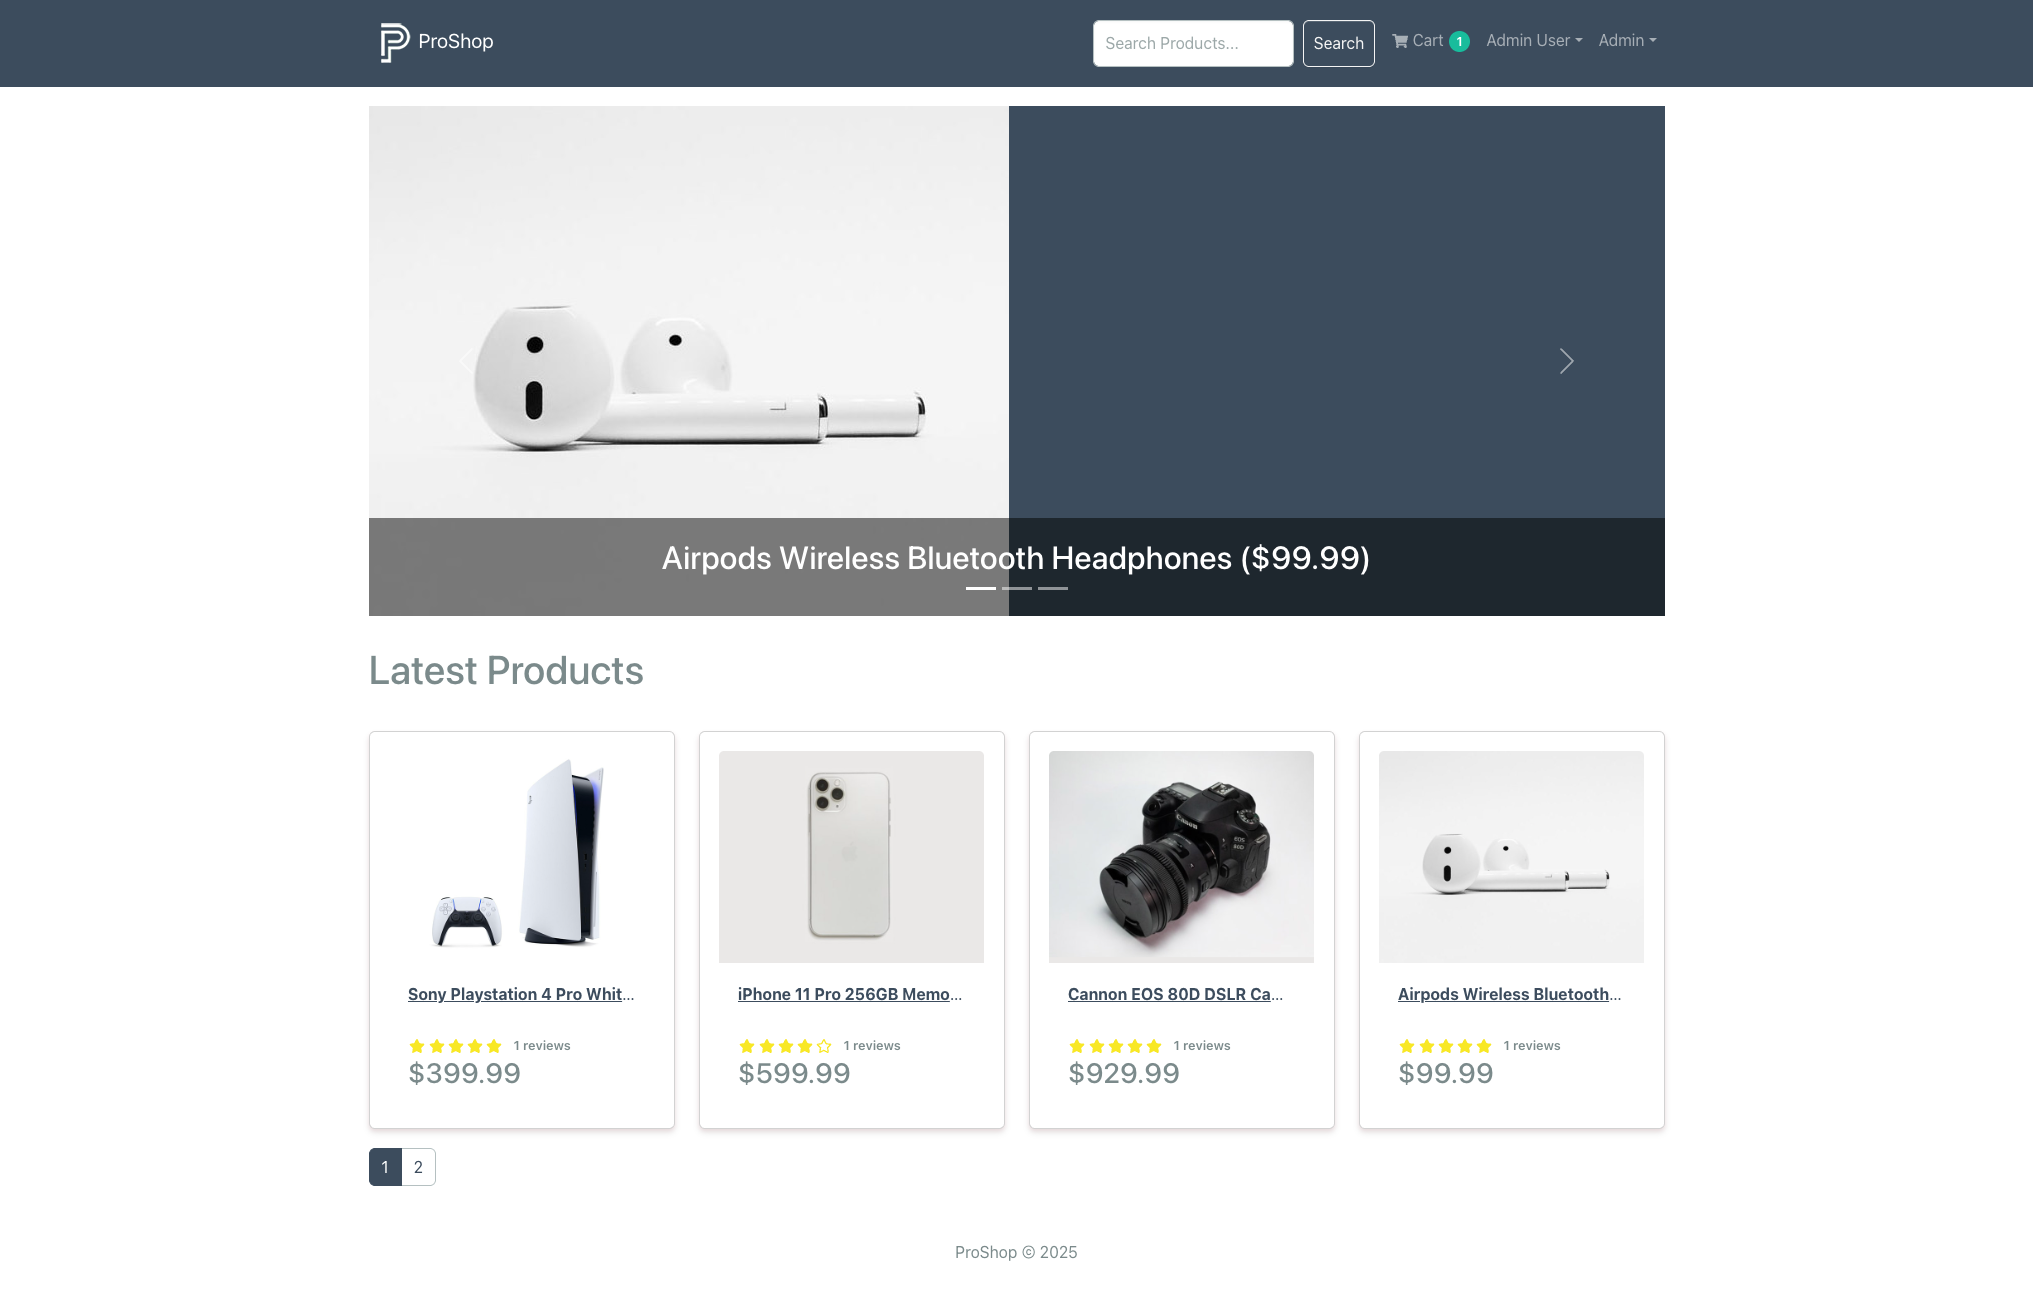The width and height of the screenshot is (2033, 1300).
Task: Advance carousel with the next arrow
Action: click(x=1567, y=361)
